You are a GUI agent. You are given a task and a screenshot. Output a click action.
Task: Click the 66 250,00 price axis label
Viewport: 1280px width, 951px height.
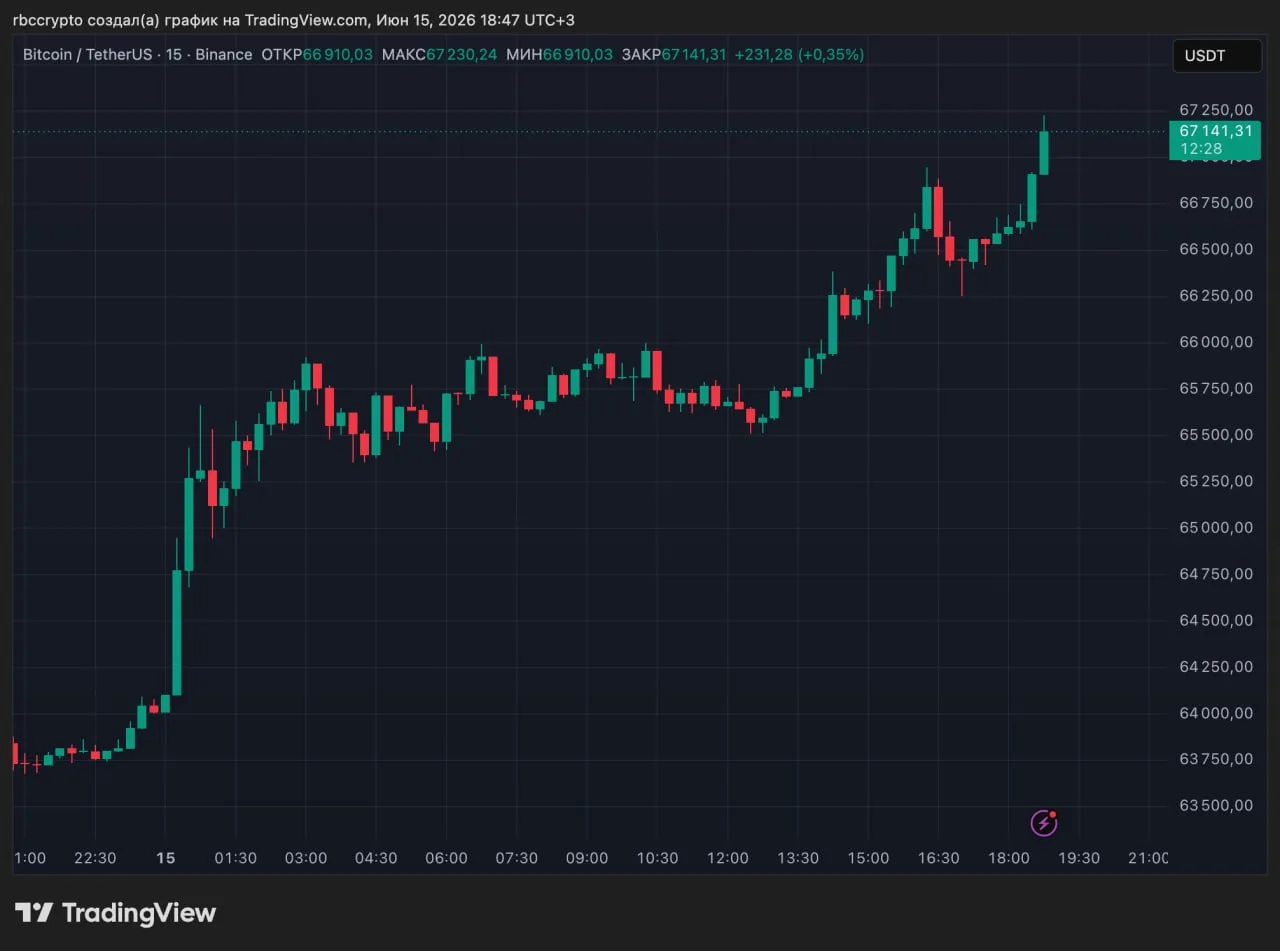(x=1215, y=296)
